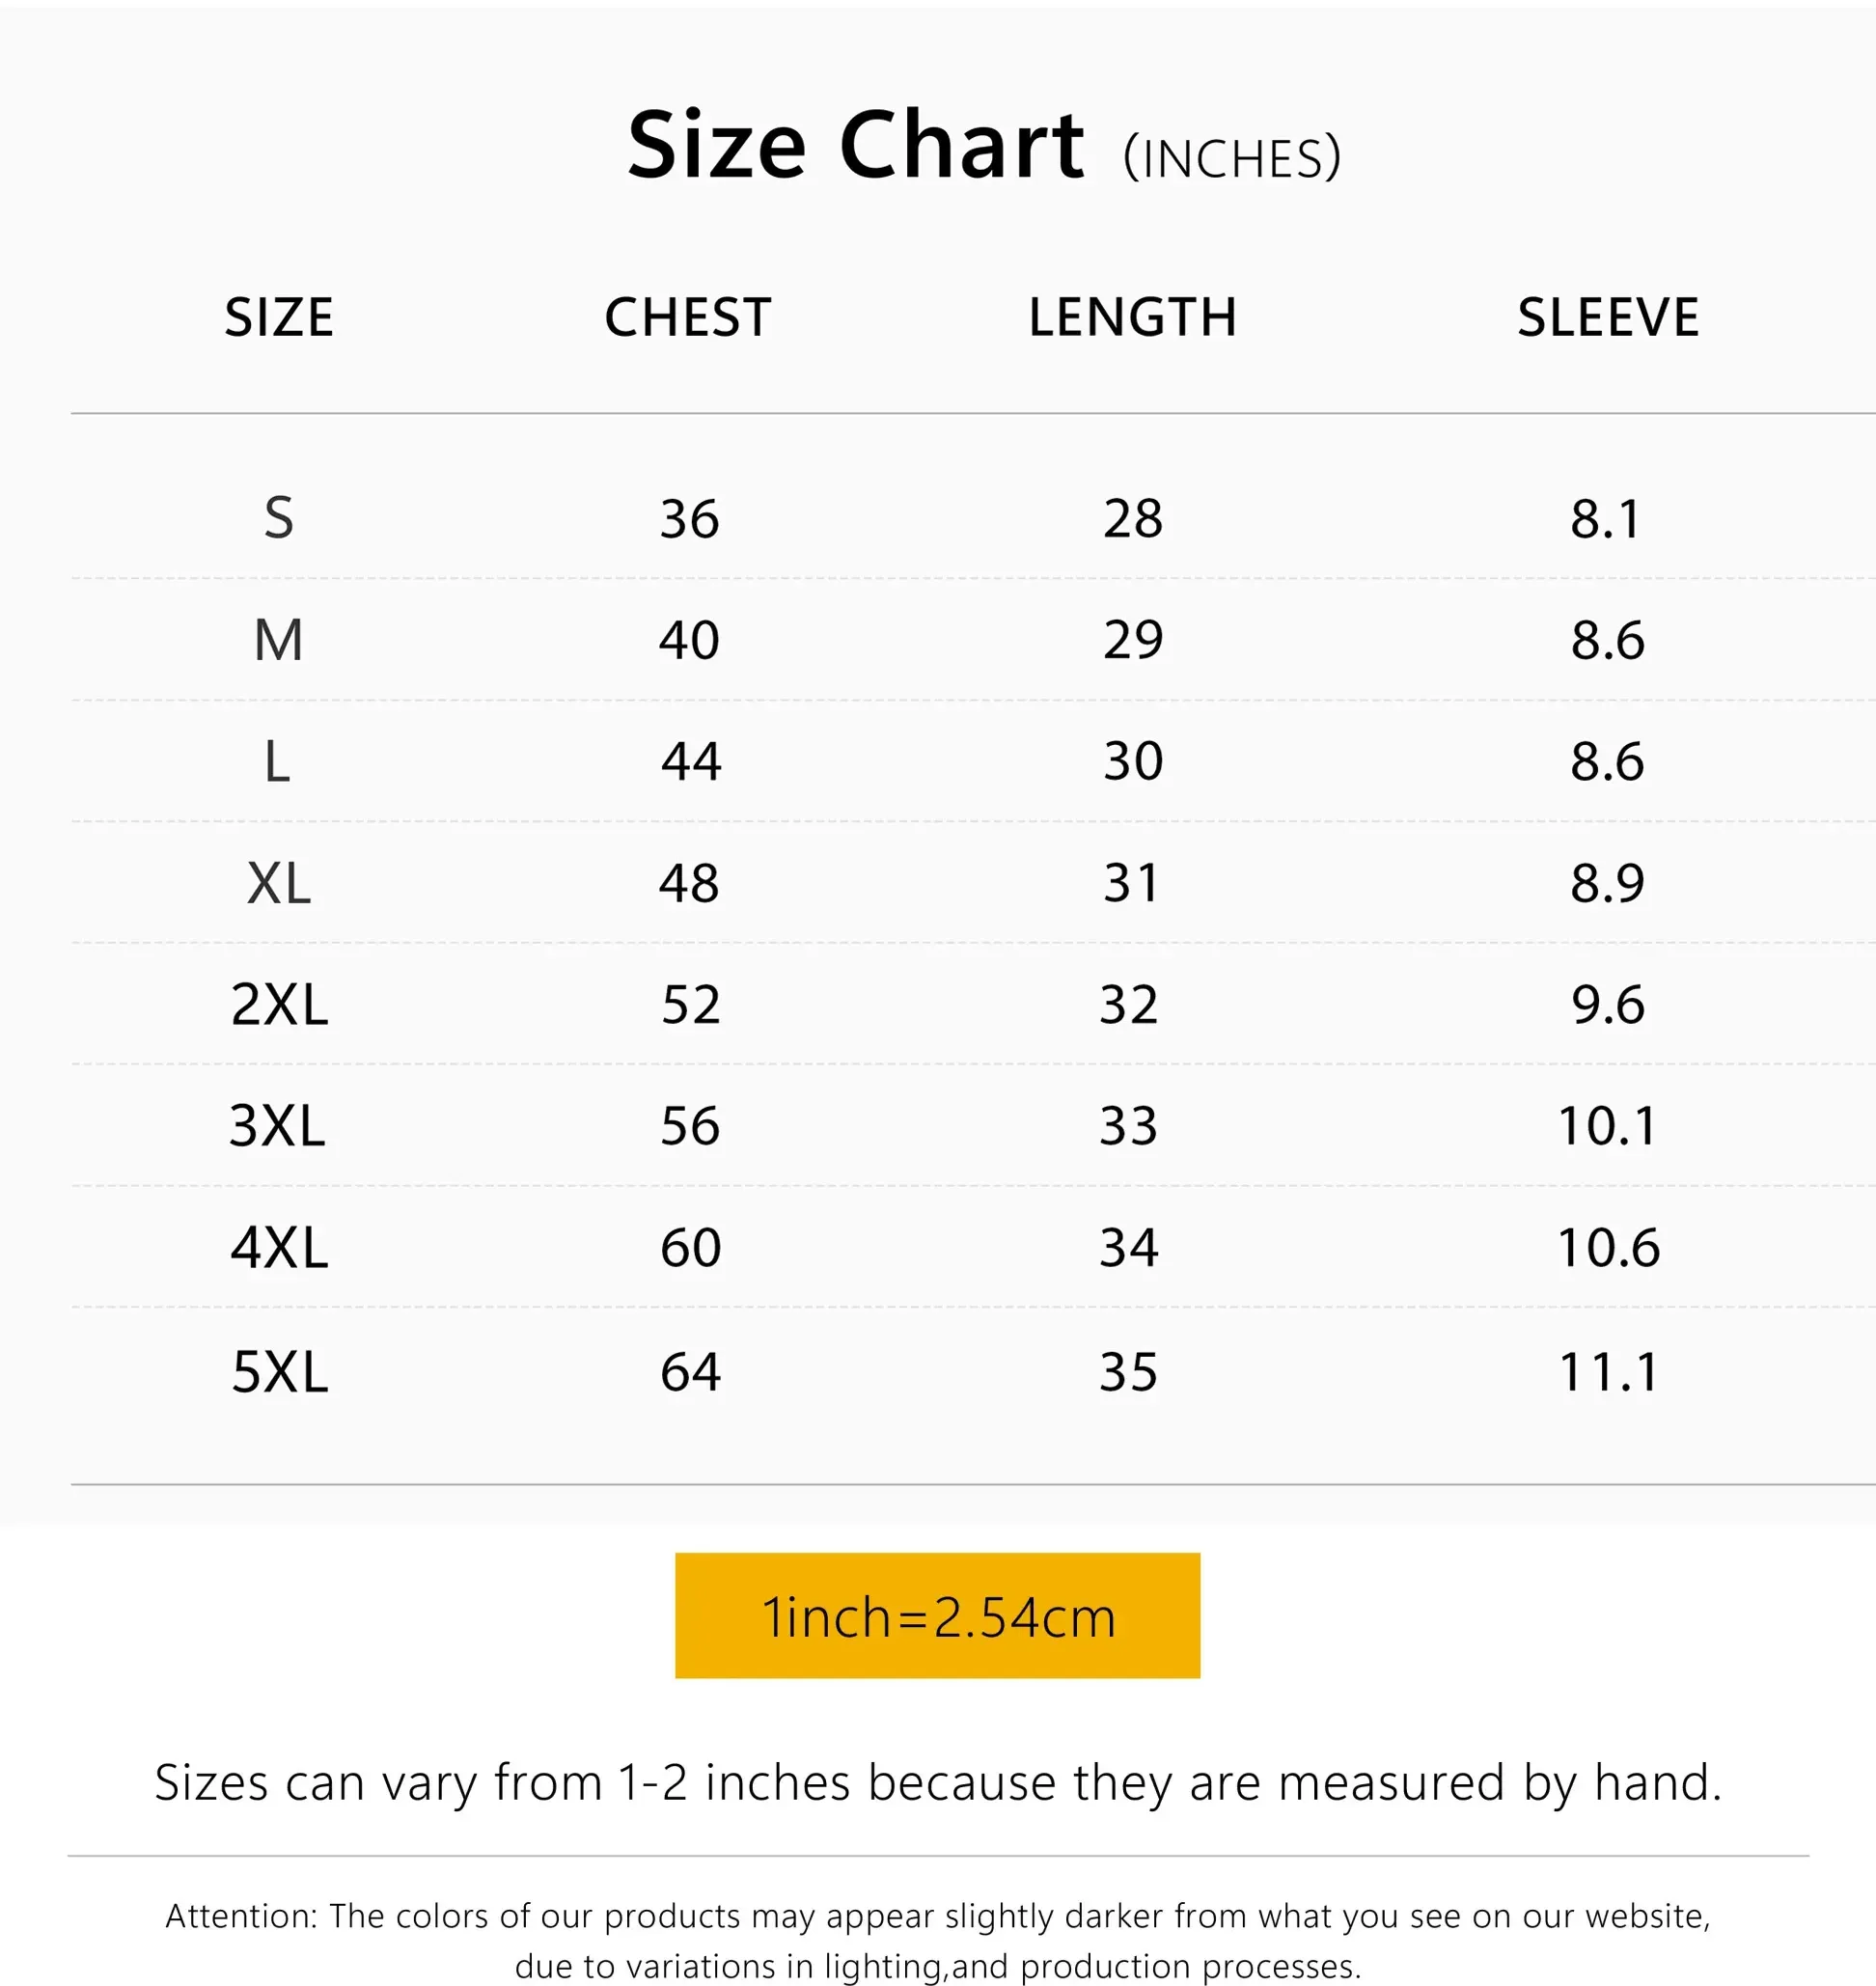Click sleeve value 8.9 for size XL
Image resolution: width=1876 pixels, height=1986 pixels.
(x=1607, y=883)
